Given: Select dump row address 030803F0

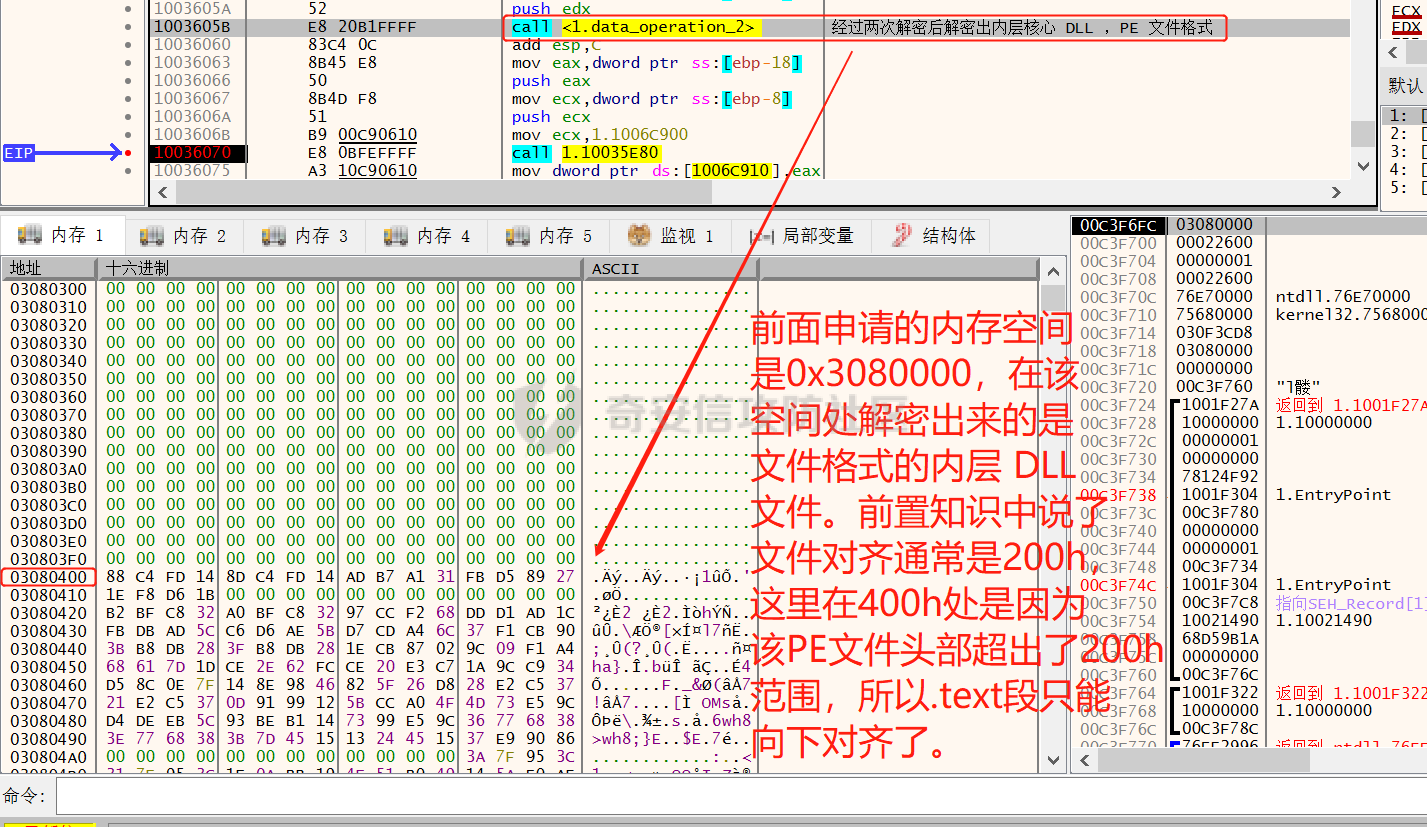Looking at the screenshot, I should point(48,559).
